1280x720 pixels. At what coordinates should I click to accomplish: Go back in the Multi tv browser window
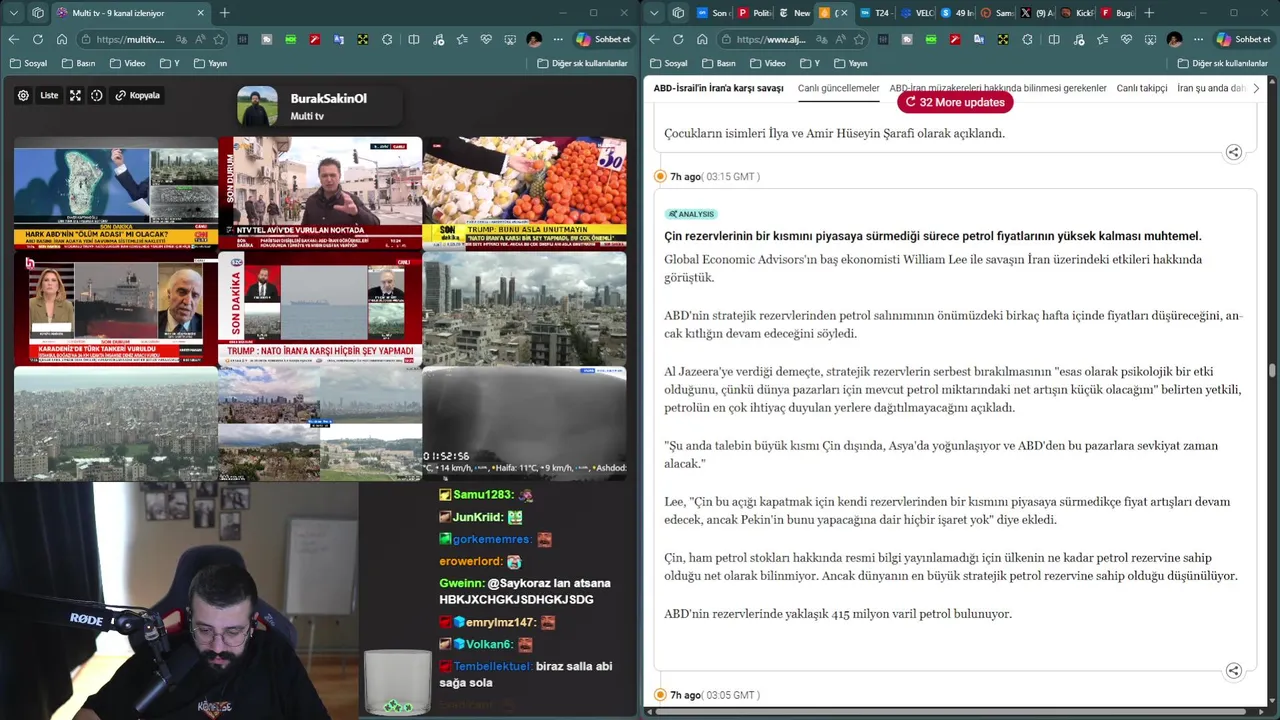click(14, 39)
